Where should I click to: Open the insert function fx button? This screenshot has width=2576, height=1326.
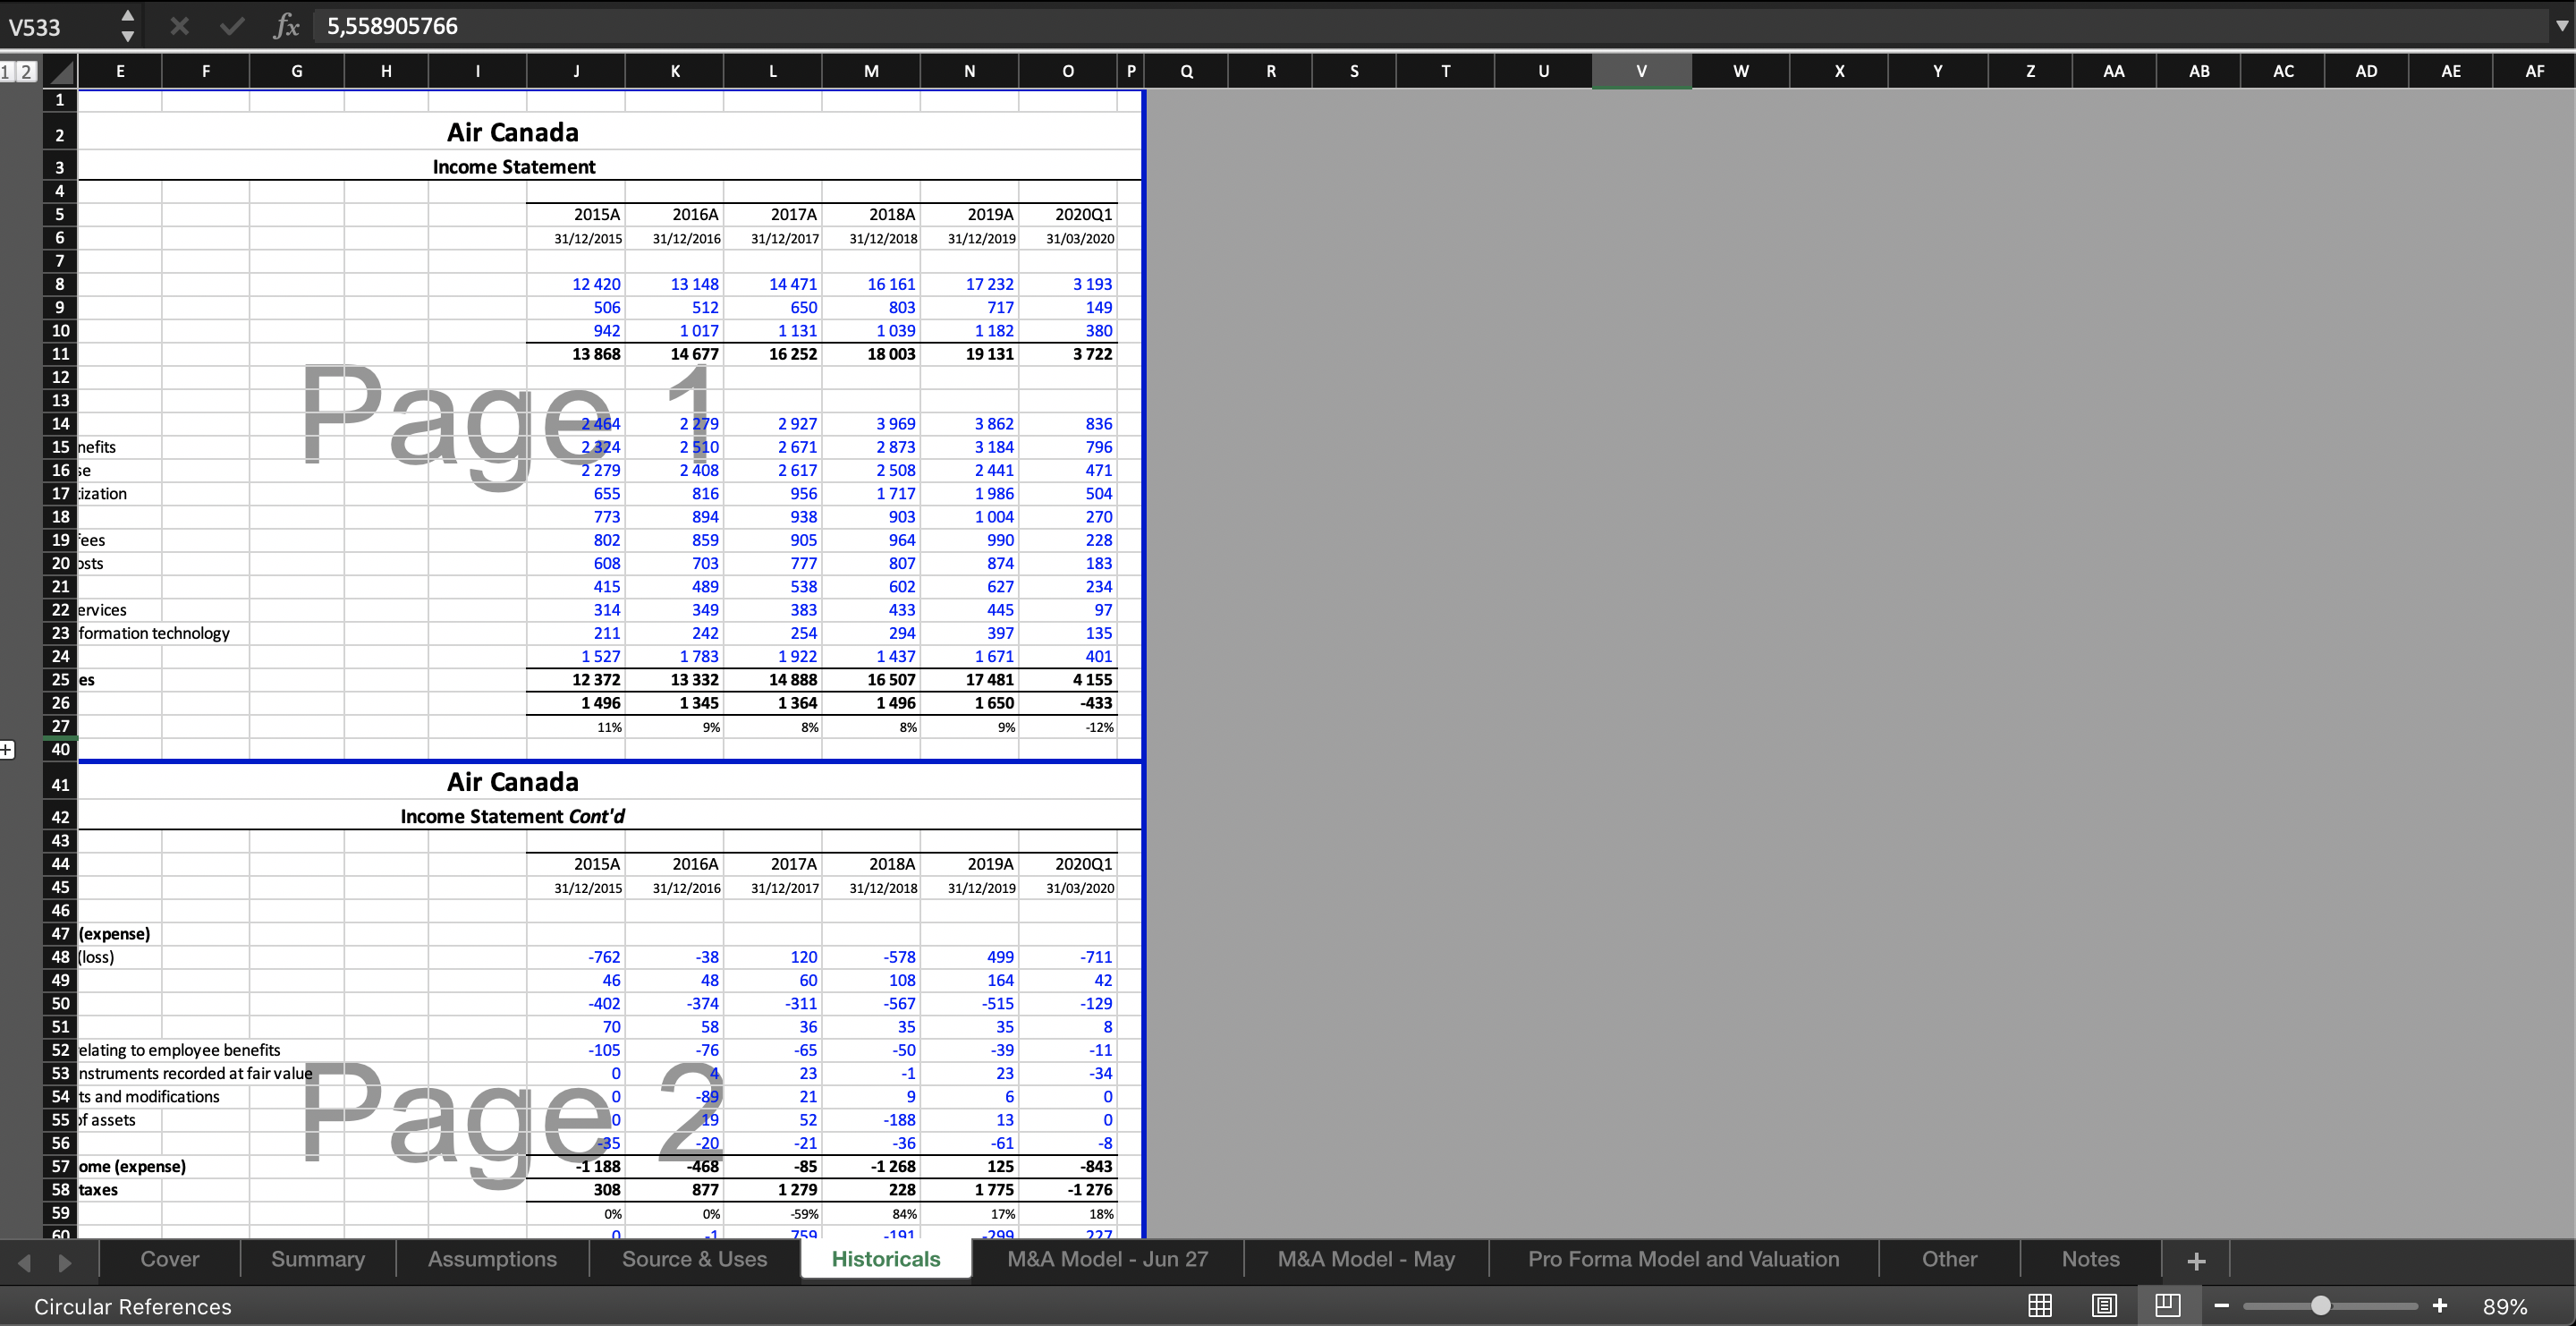coord(286,26)
